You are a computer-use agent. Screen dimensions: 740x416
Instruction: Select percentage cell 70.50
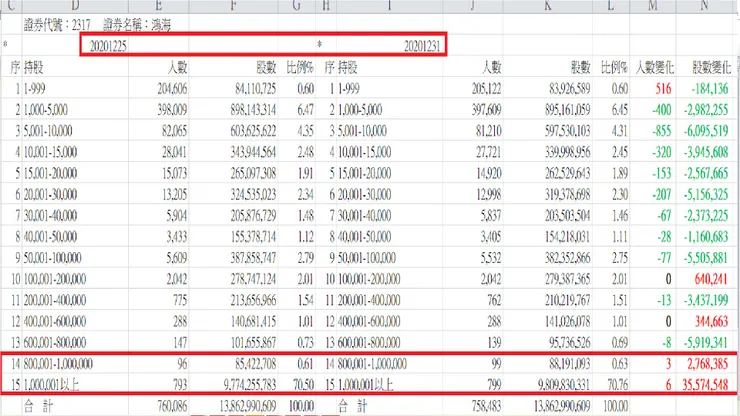click(303, 385)
